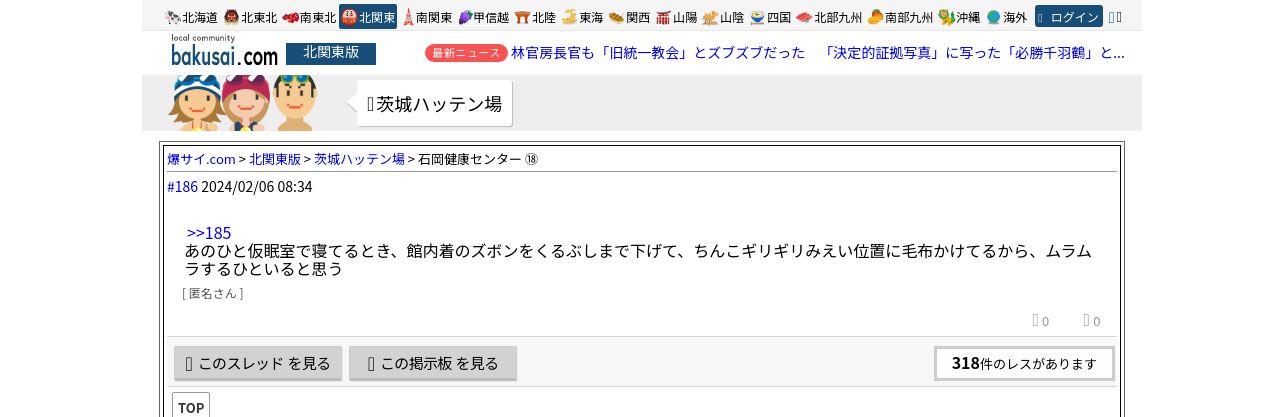Open the 北海道 region icon link

pyautogui.click(x=173, y=17)
